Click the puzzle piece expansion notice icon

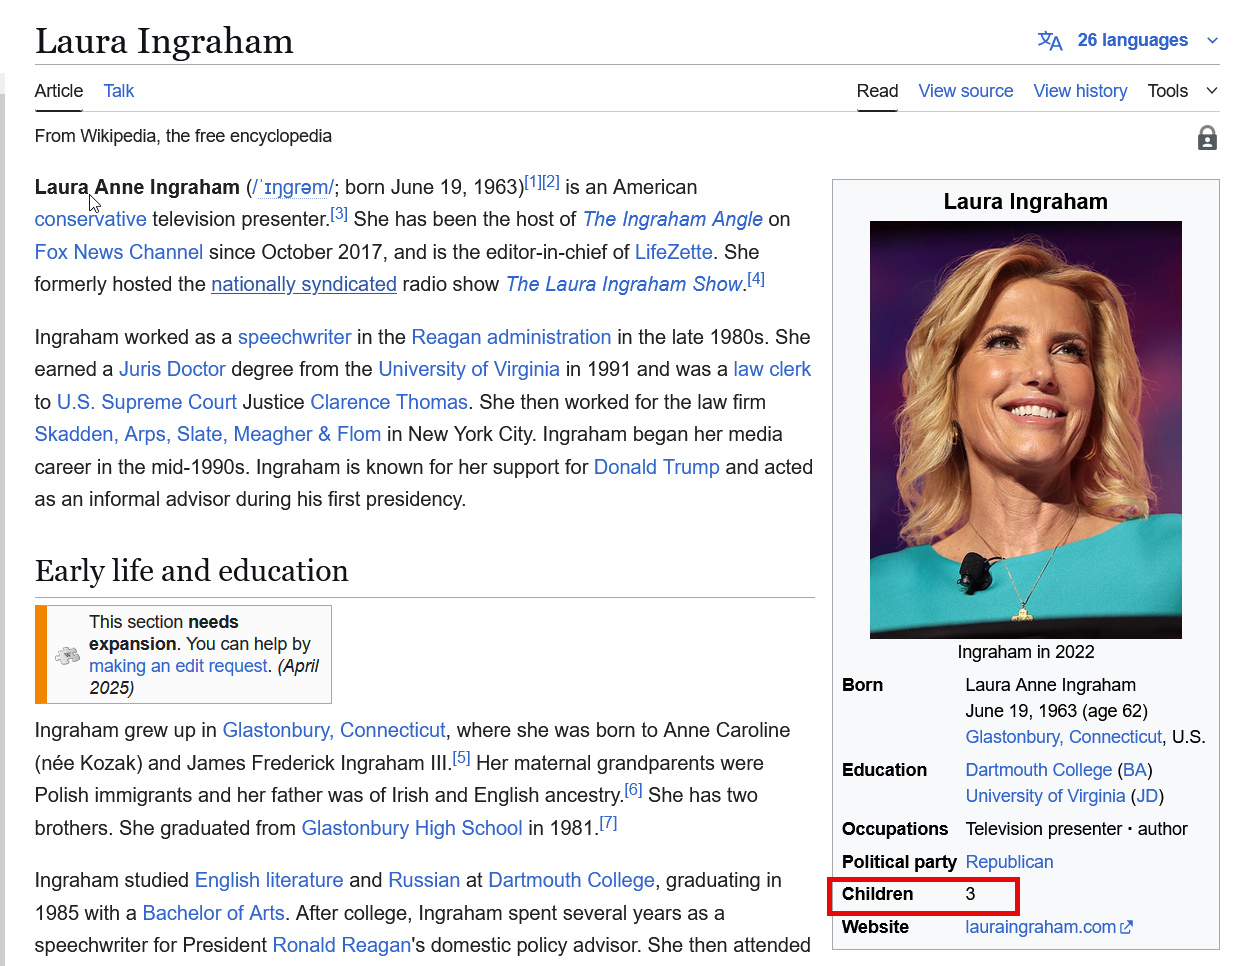tap(67, 655)
